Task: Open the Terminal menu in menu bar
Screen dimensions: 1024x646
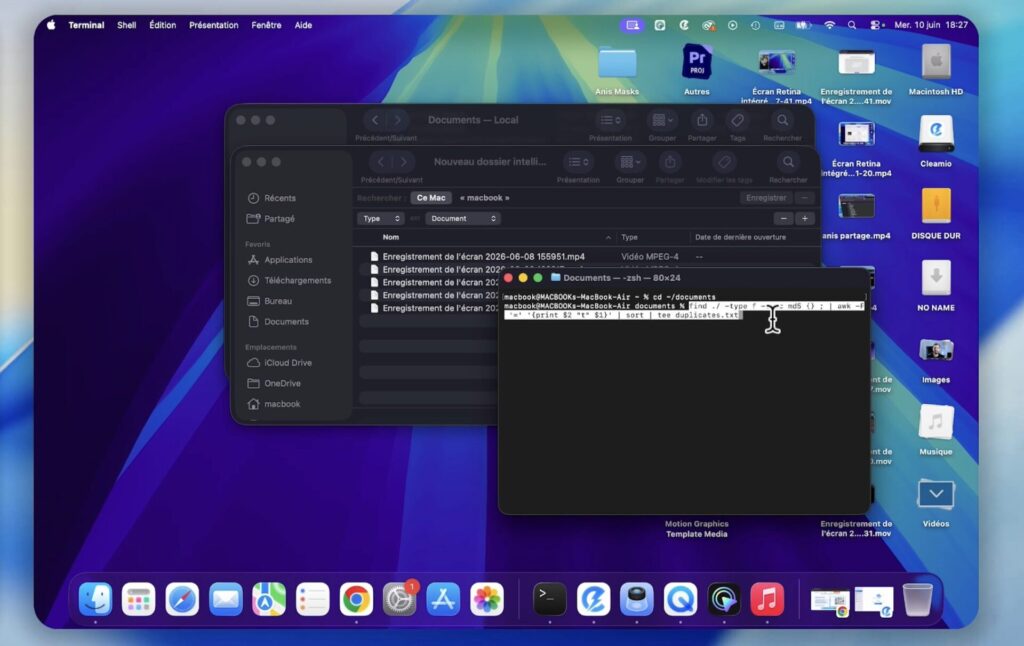Action: click(86, 25)
